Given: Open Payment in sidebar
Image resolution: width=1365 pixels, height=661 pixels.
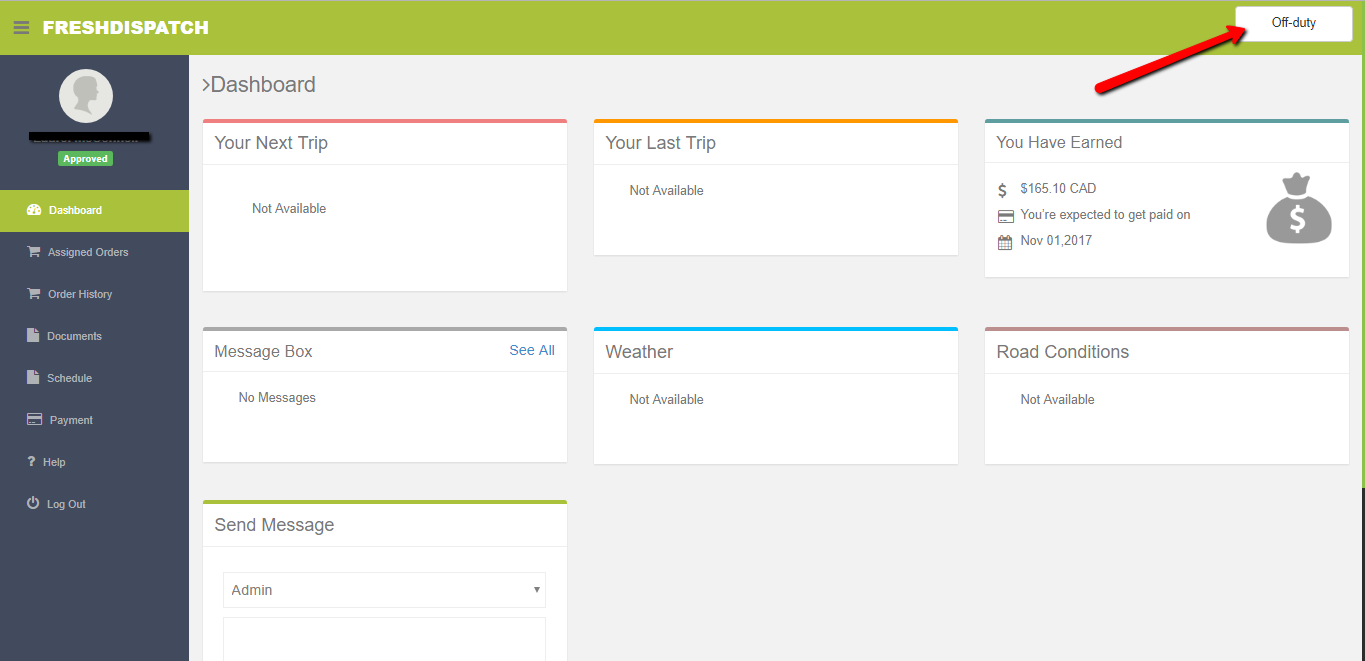Looking at the screenshot, I should (94, 421).
